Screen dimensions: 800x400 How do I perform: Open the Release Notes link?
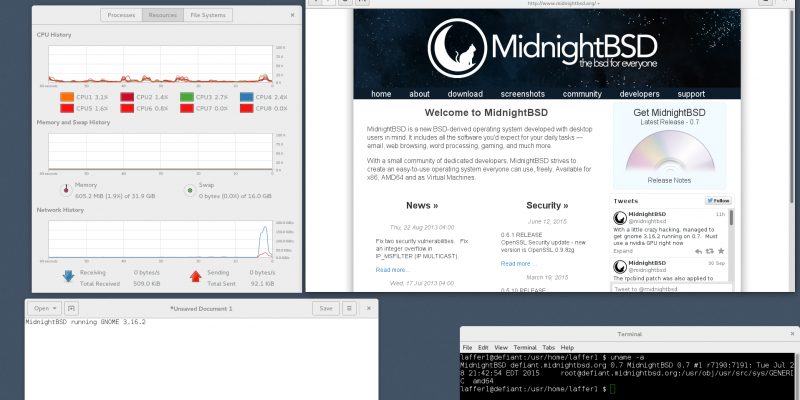point(669,181)
